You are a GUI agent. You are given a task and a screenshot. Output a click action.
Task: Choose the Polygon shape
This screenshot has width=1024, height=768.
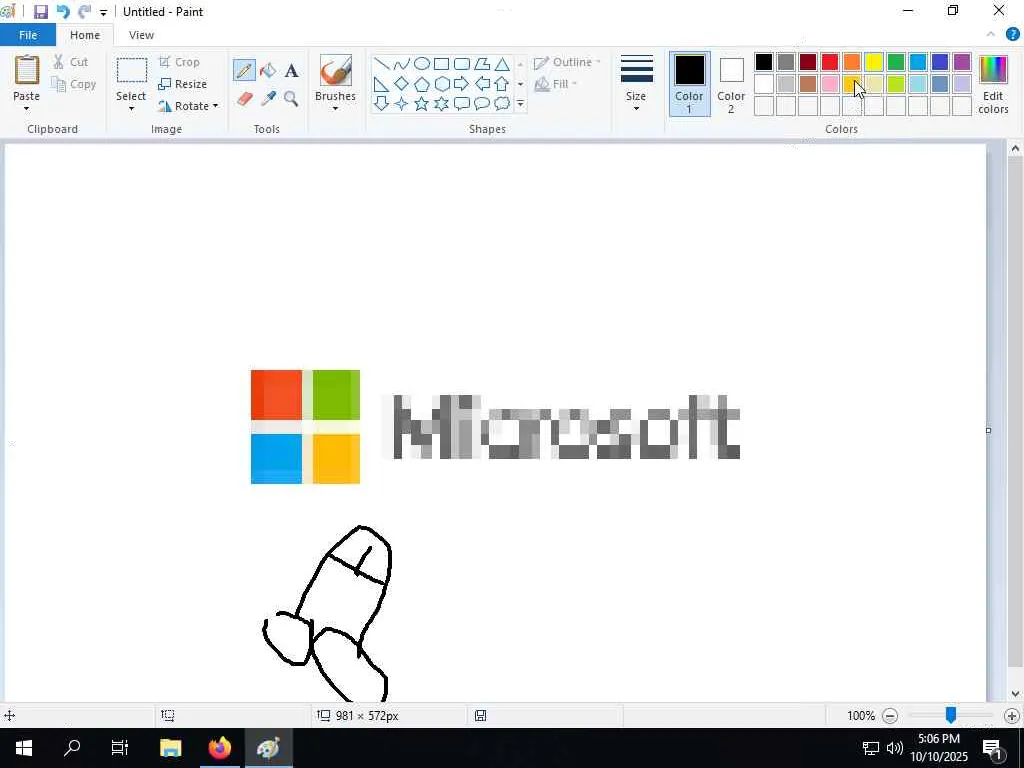482,64
